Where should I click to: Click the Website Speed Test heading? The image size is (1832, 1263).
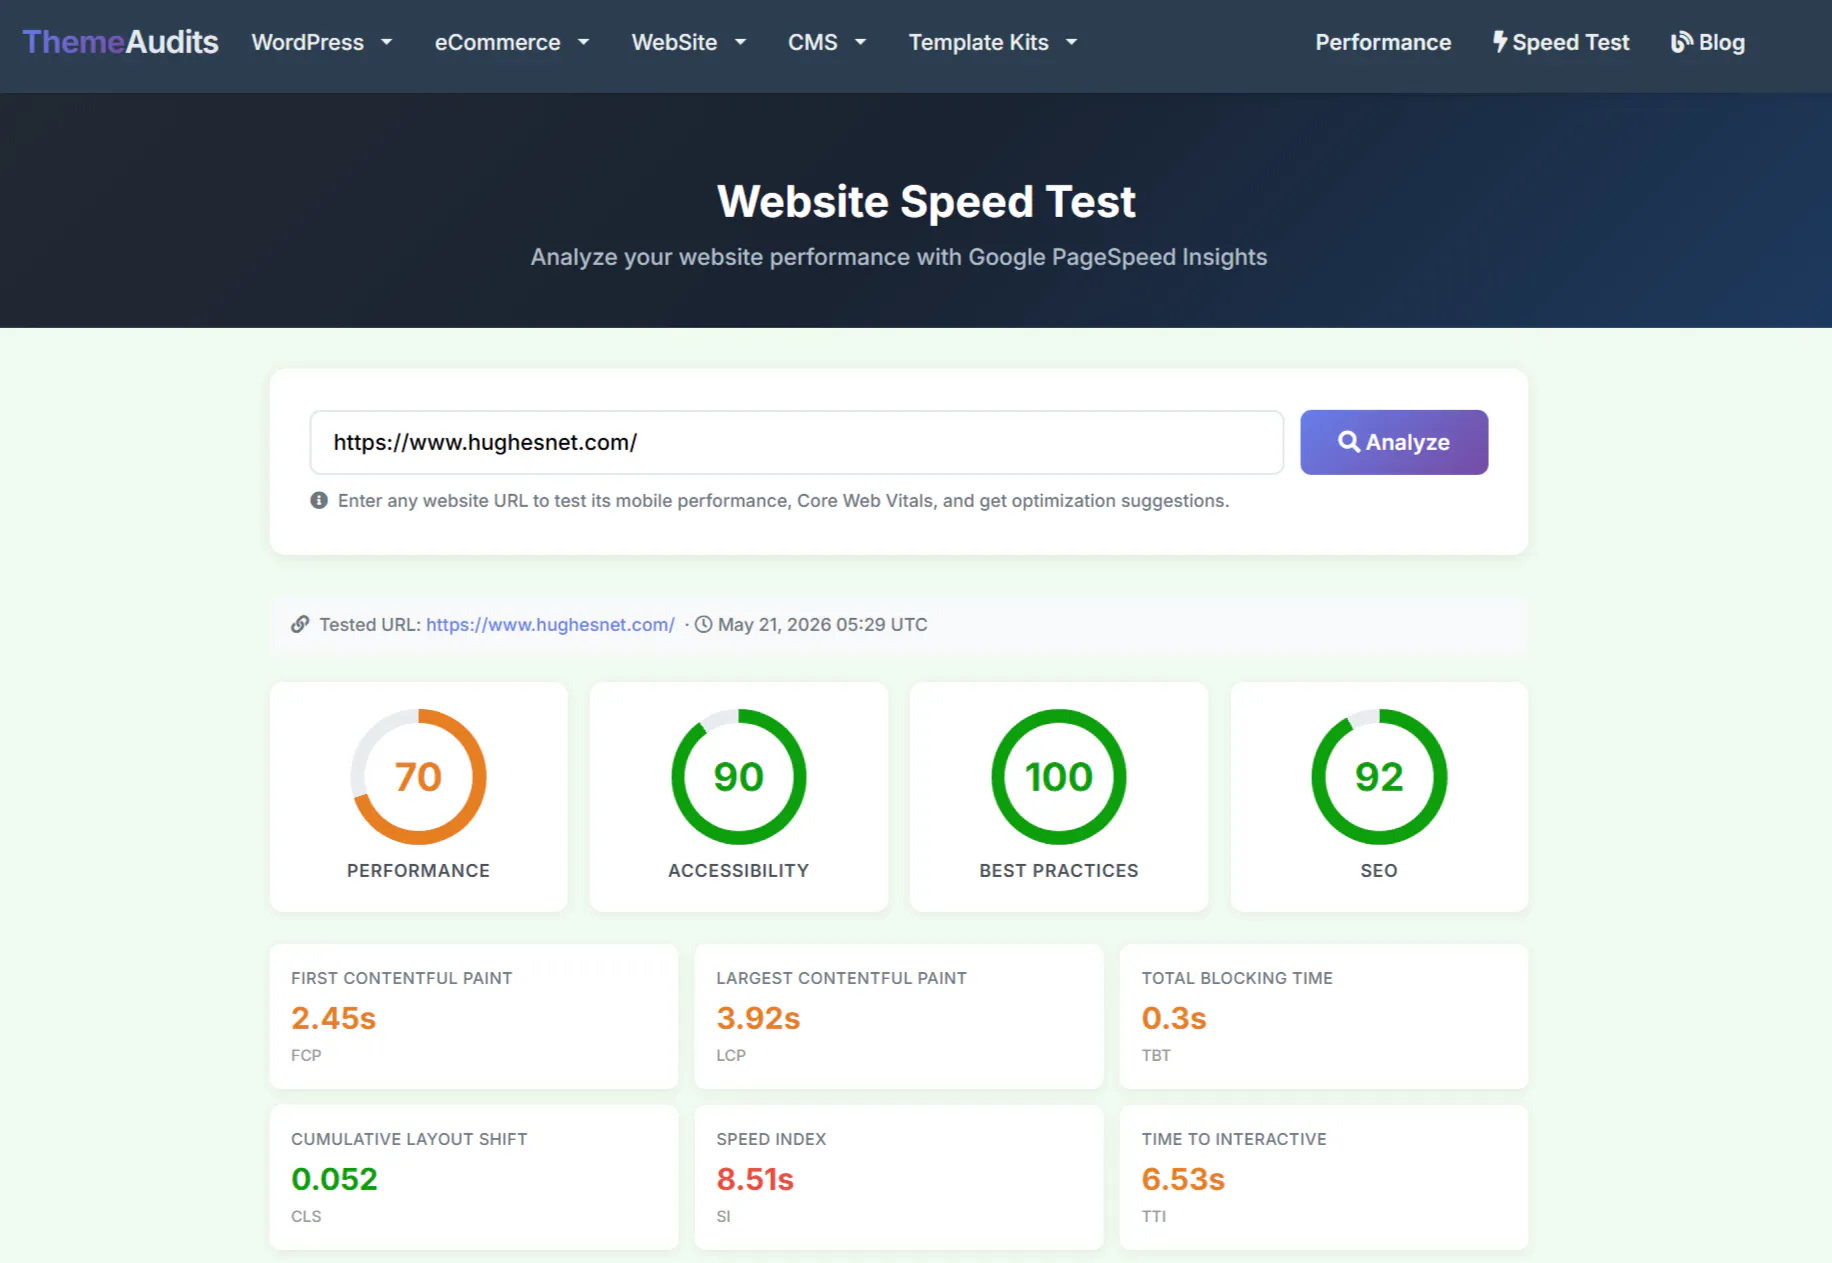click(926, 201)
